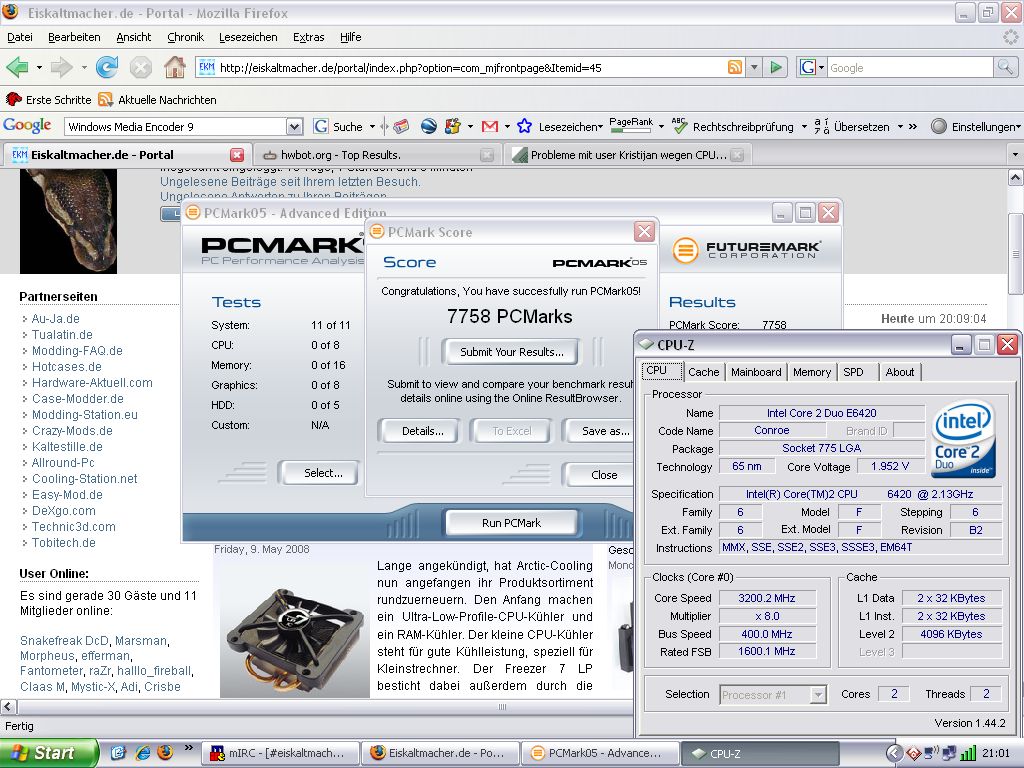The height and width of the screenshot is (768, 1024).
Task: Close the Eiskaltmacher.de Portal tab
Action: [237, 155]
